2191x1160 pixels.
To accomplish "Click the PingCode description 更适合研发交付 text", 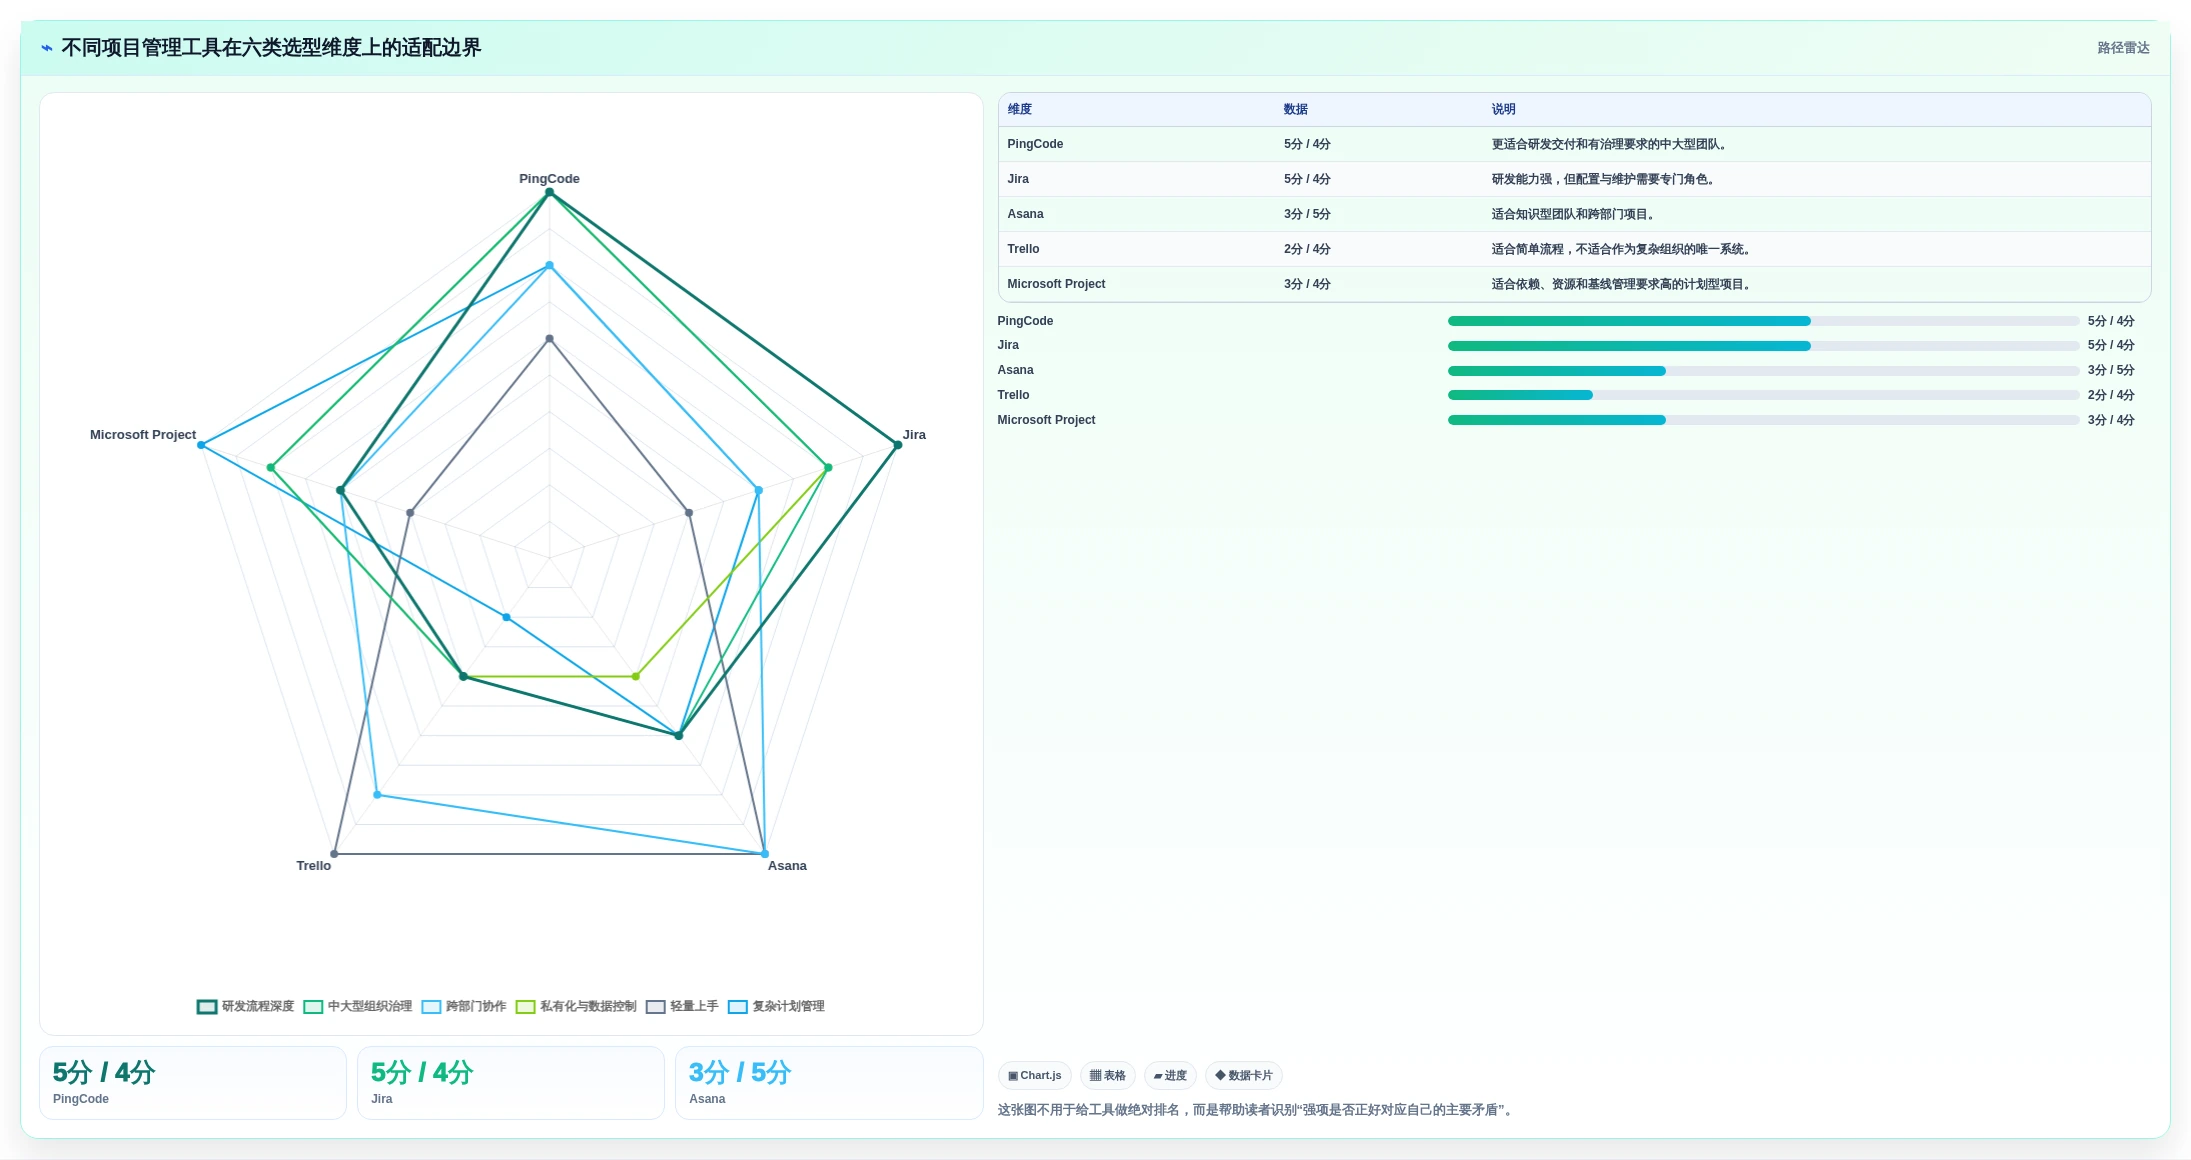I will pyautogui.click(x=1609, y=144).
